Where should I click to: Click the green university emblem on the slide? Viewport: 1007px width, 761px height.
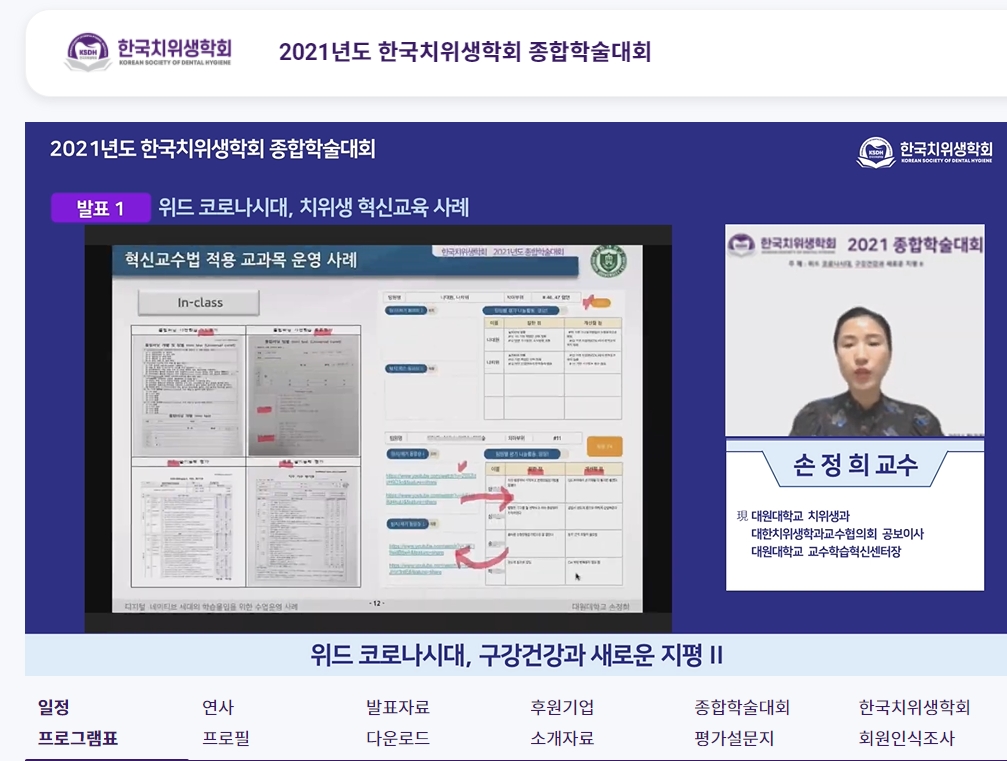tap(608, 262)
